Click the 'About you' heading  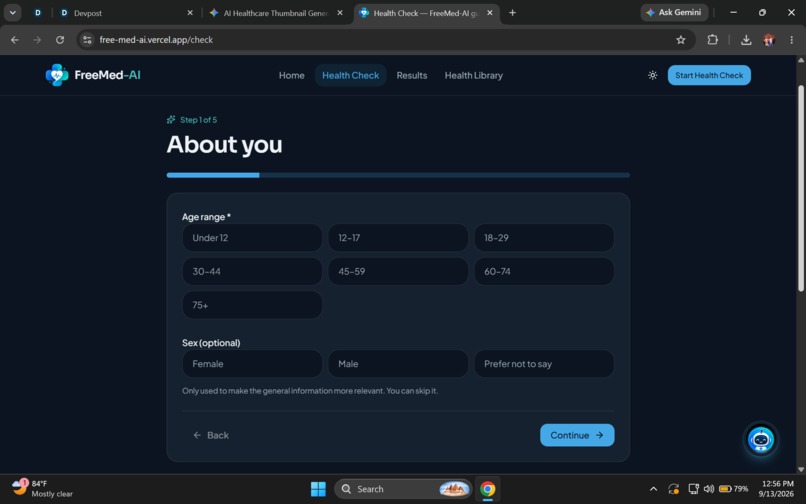(224, 145)
